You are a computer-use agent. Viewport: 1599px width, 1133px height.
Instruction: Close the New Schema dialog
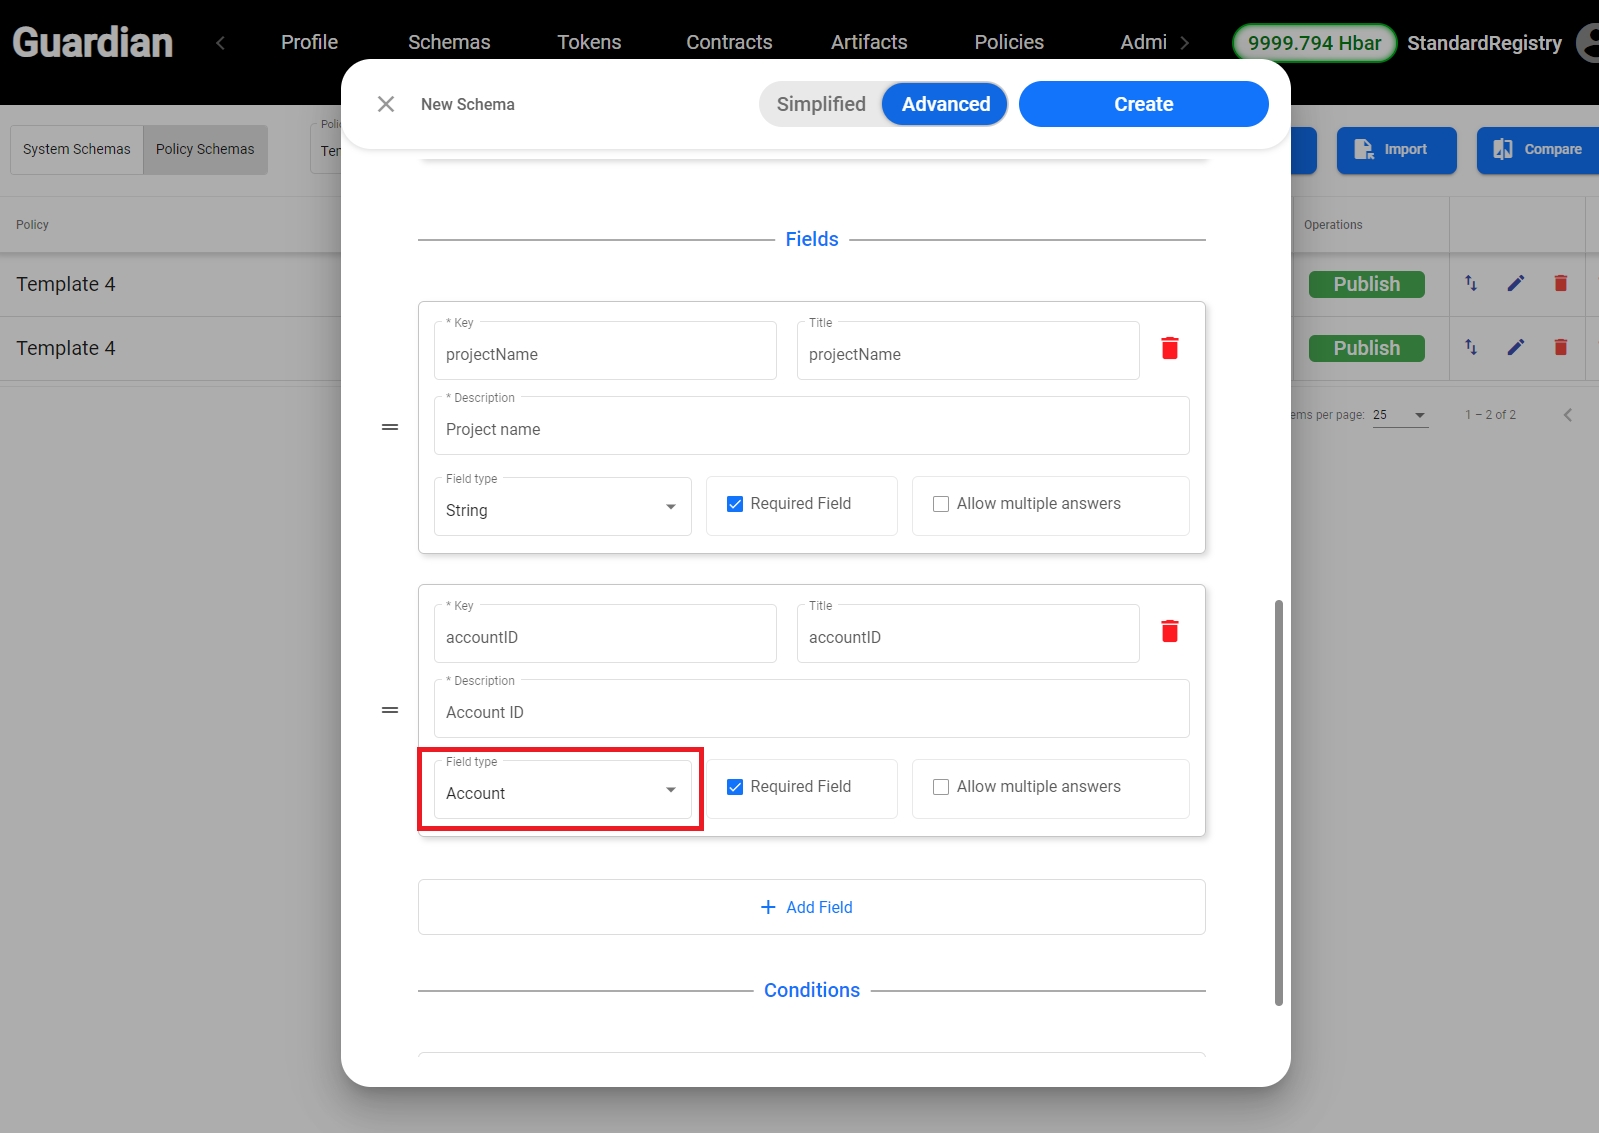pyautogui.click(x=386, y=104)
